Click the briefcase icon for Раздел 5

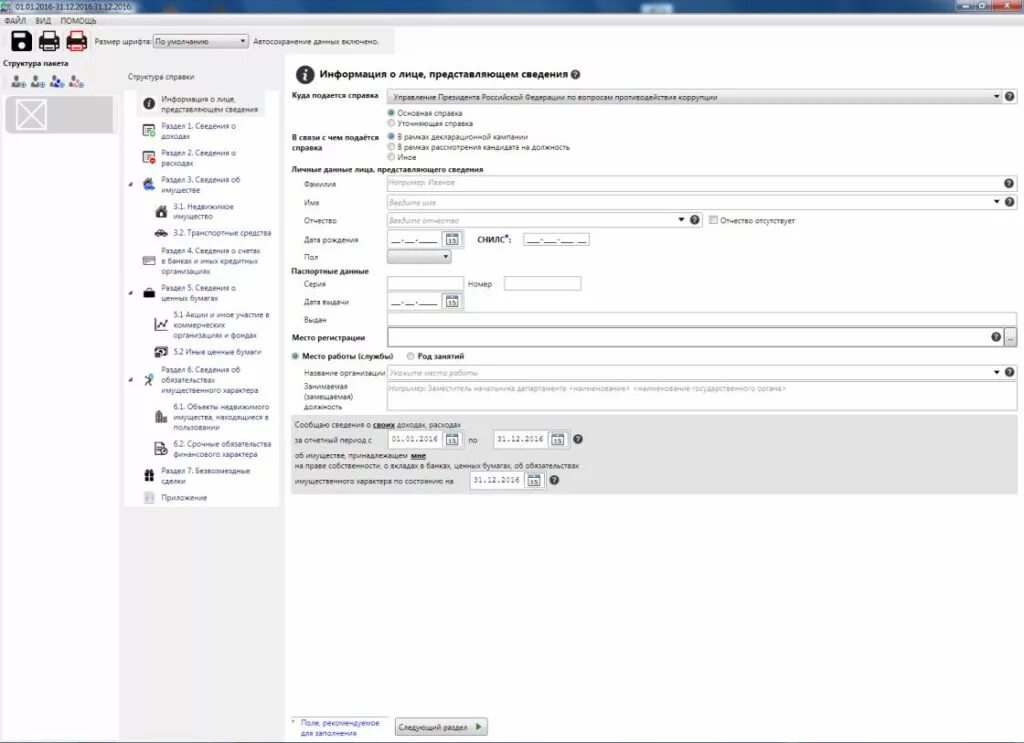click(149, 292)
